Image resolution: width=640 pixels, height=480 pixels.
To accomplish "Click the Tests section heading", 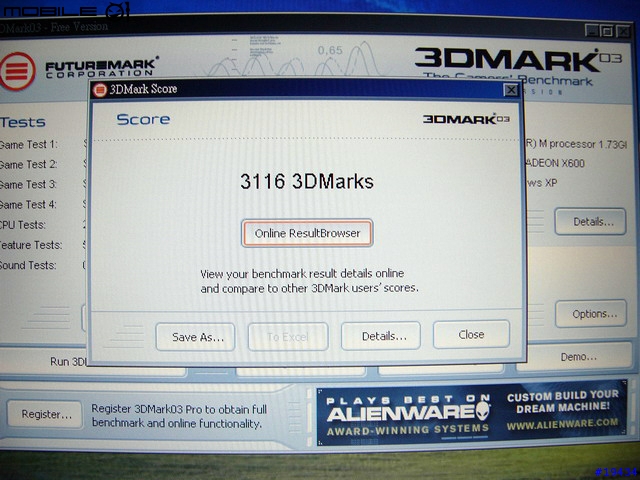I will pyautogui.click(x=22, y=122).
